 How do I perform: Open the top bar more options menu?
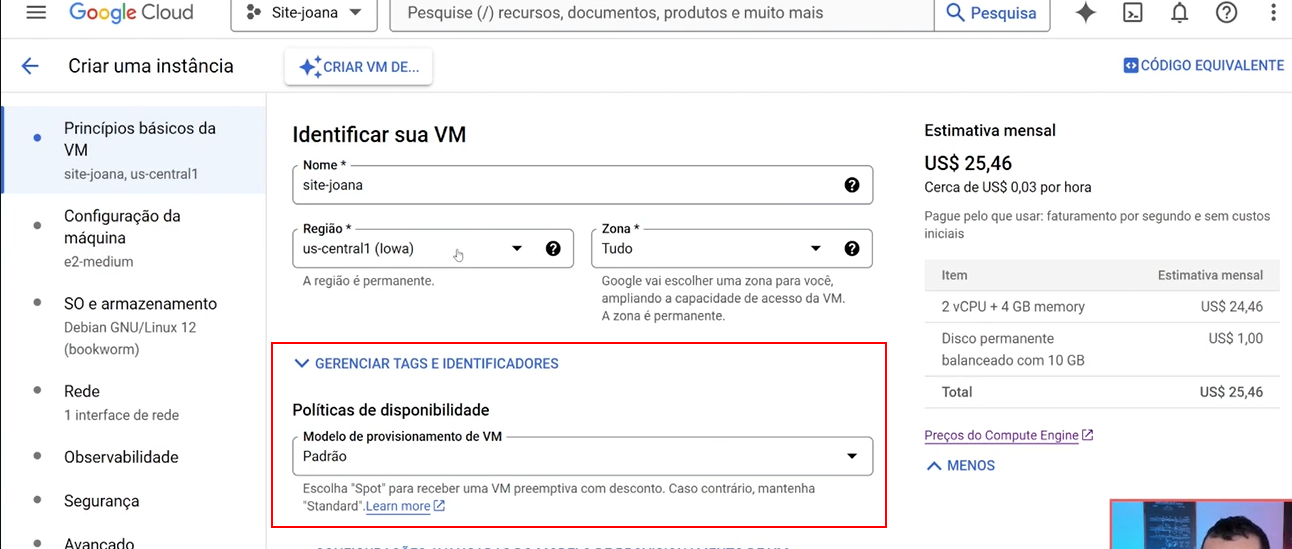tap(1273, 13)
